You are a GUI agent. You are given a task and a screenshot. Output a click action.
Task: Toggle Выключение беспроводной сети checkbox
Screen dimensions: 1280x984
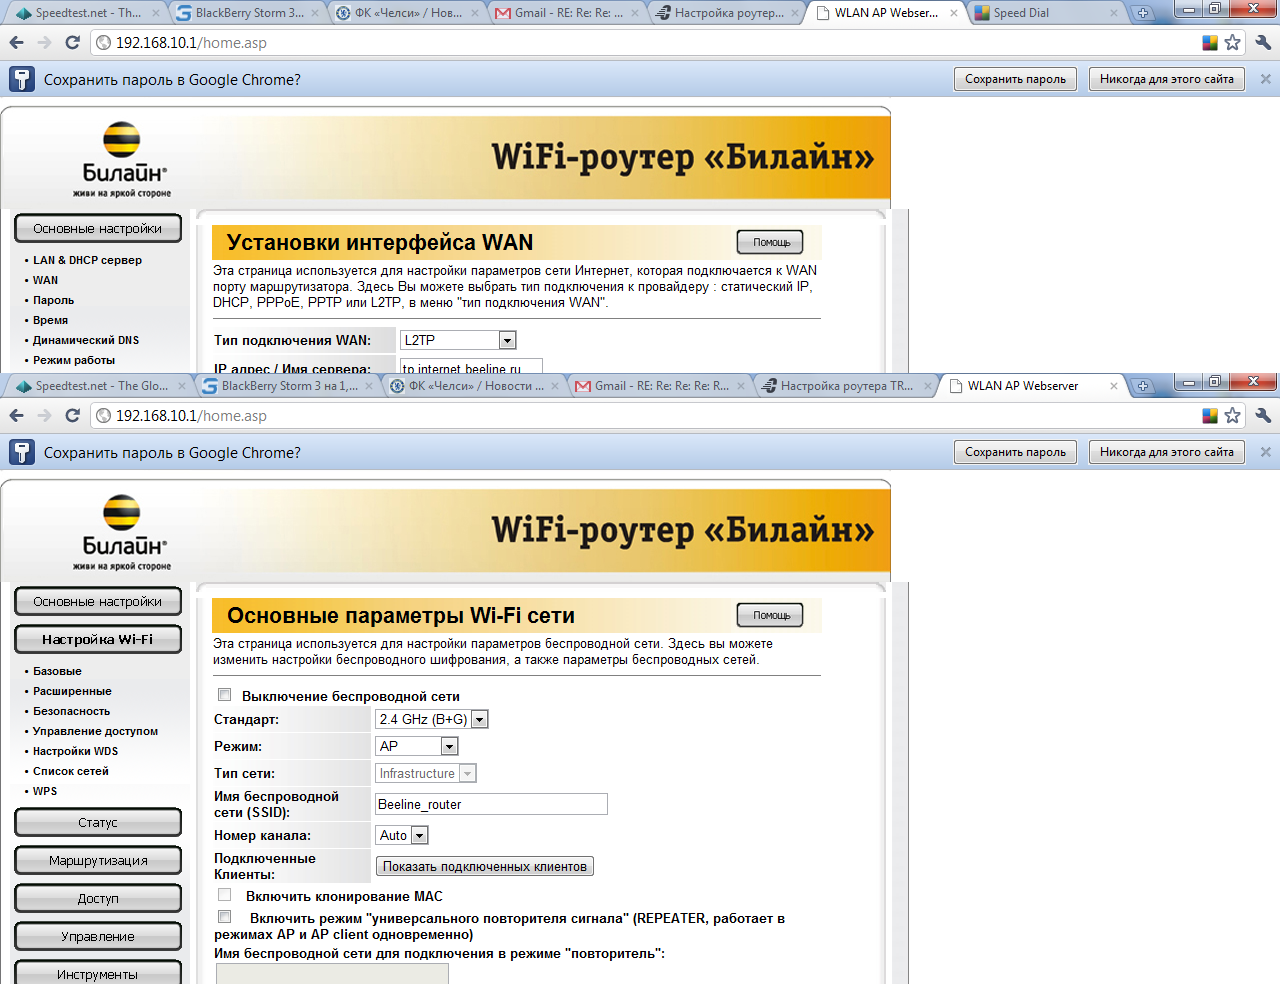point(224,695)
